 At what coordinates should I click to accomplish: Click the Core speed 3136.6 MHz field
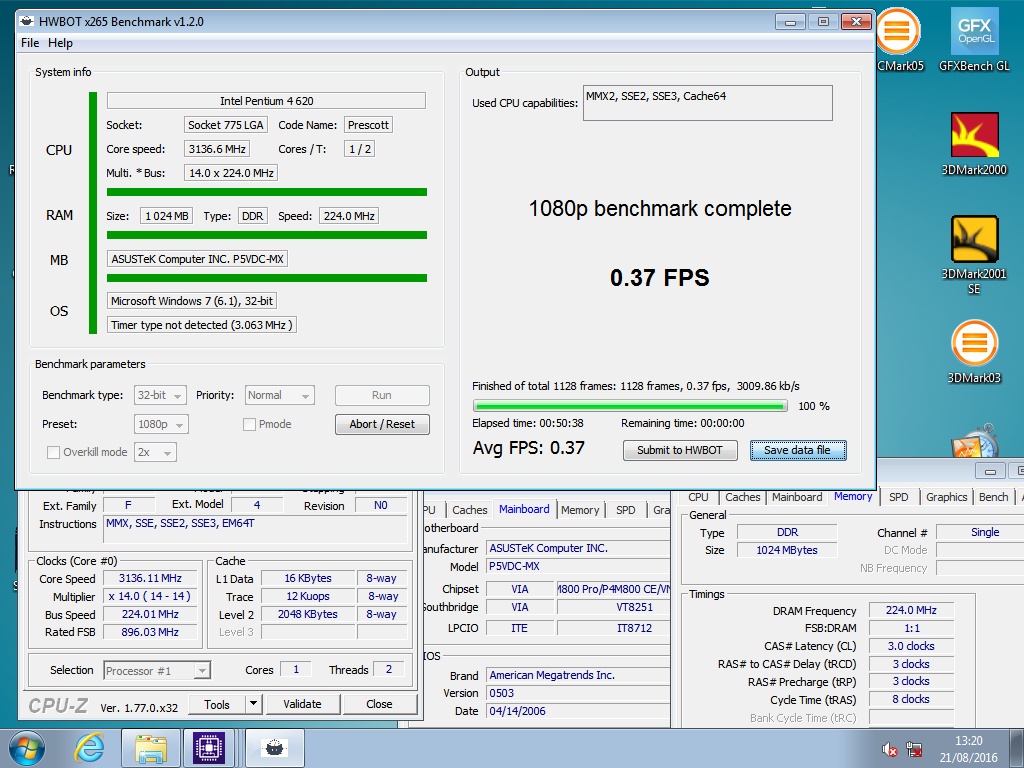[x=217, y=149]
